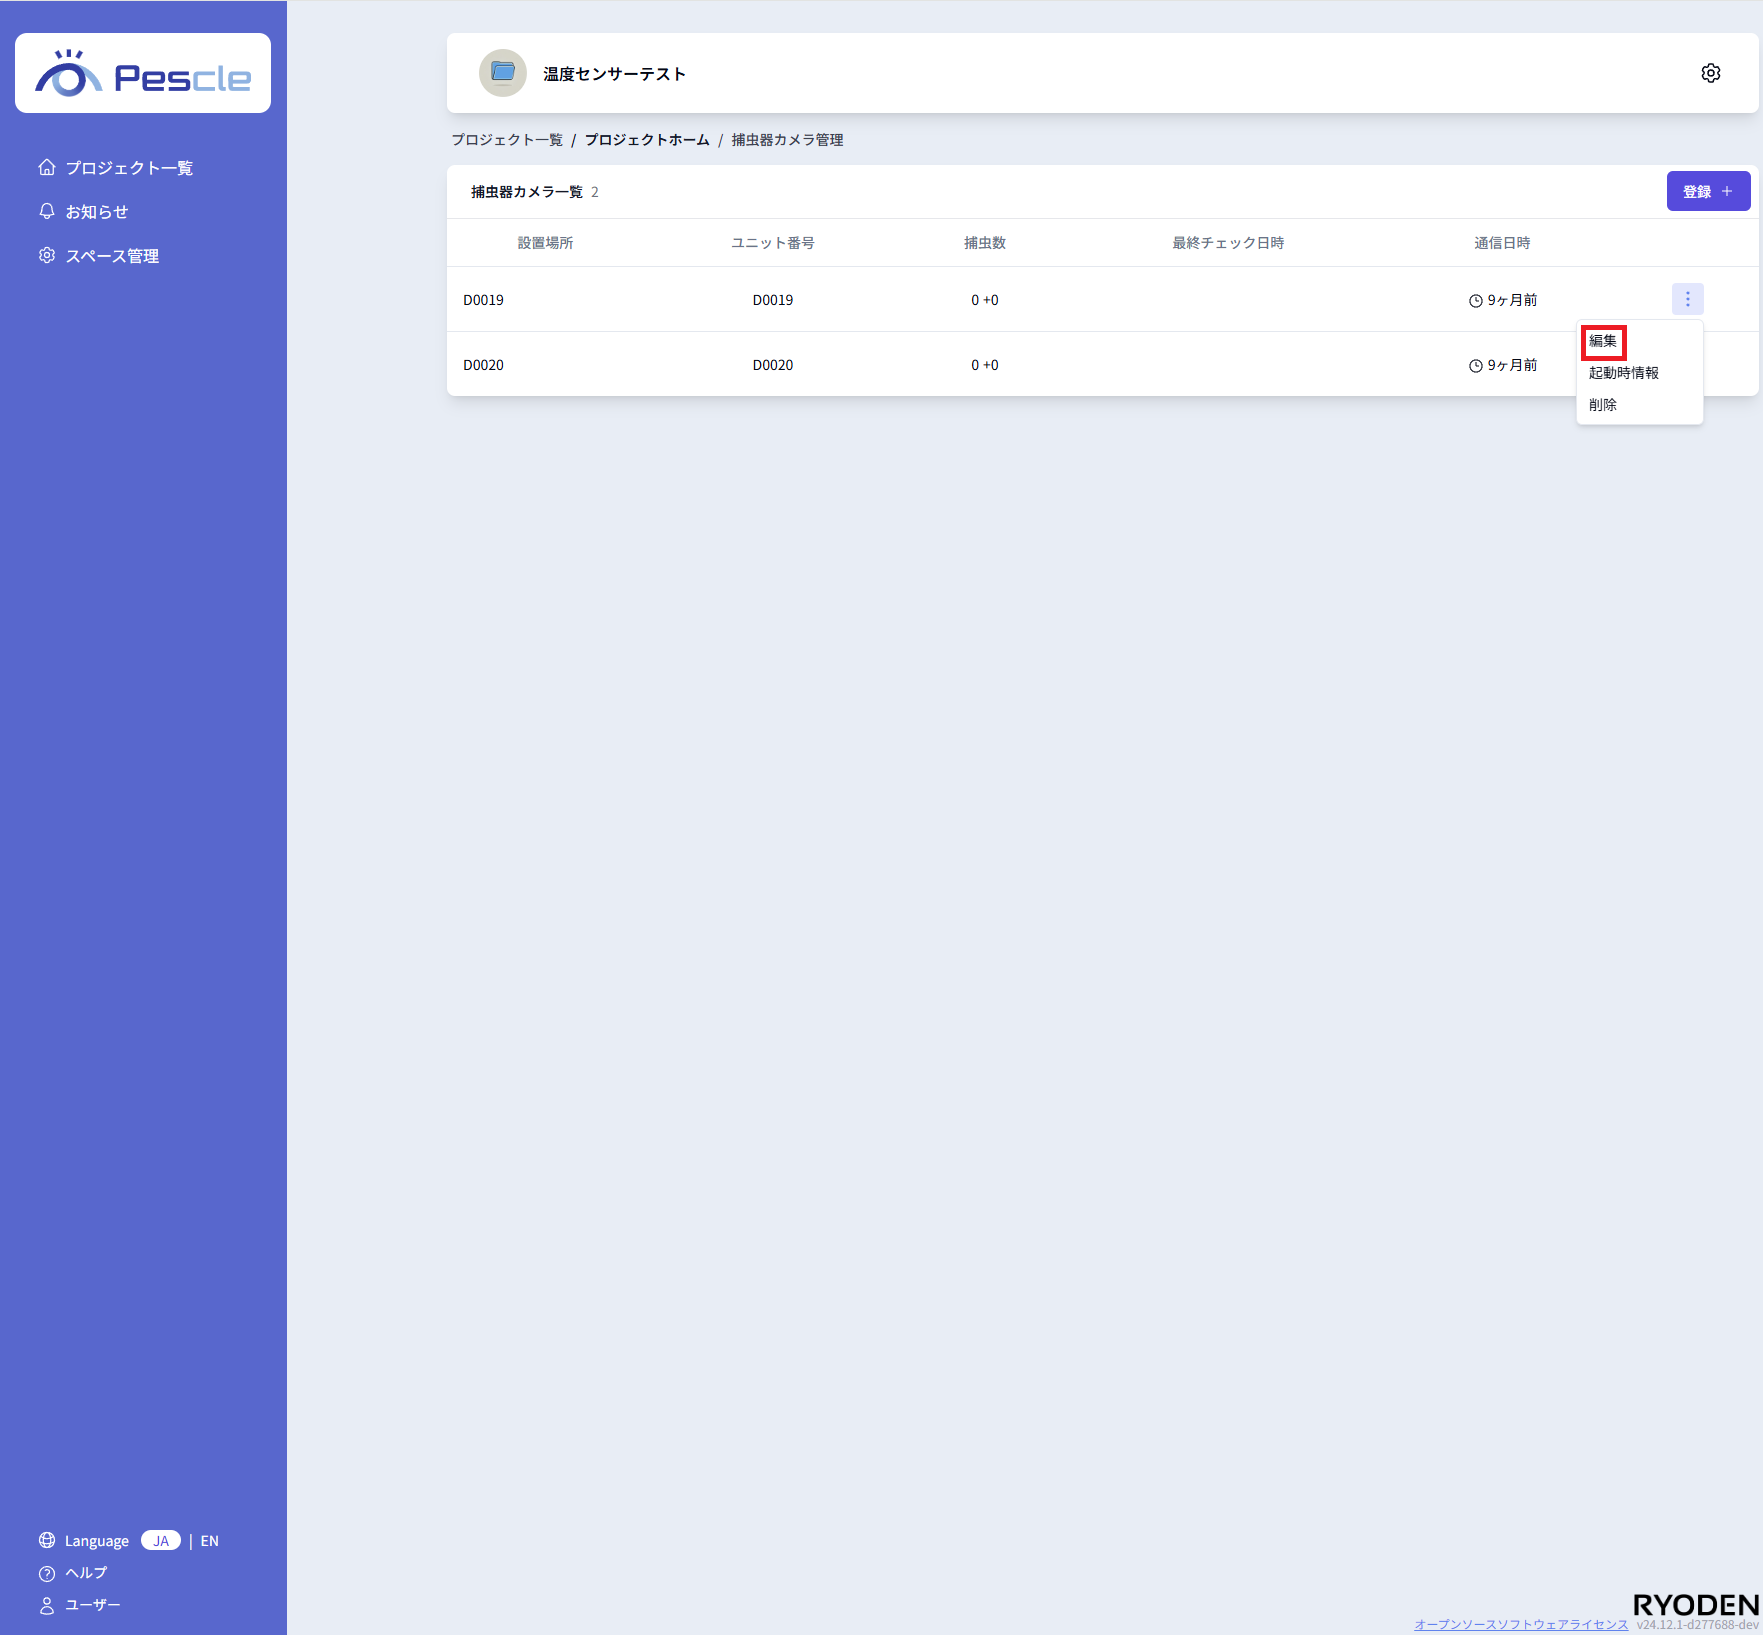Screen dimensions: 1763x1635
Task: Click the user profile icon
Action: tap(47, 1605)
